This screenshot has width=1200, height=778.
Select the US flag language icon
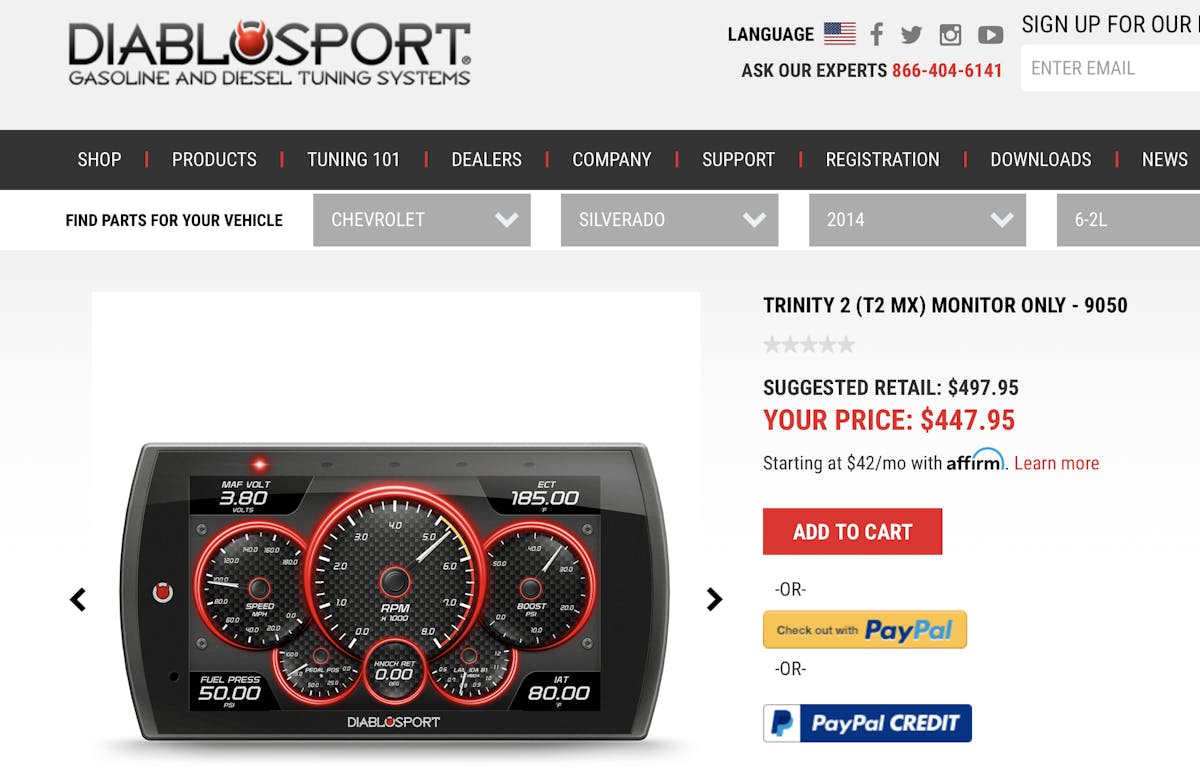[x=840, y=34]
